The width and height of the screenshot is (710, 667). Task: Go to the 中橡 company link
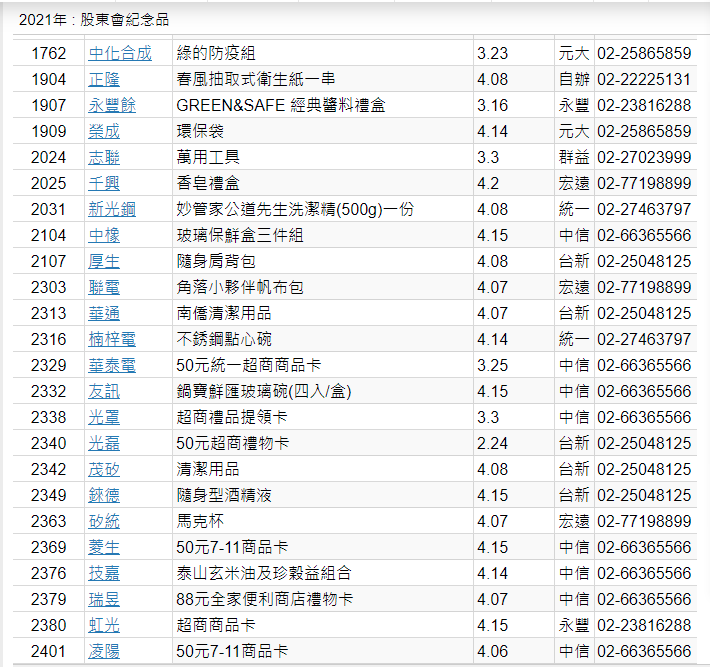pos(103,235)
